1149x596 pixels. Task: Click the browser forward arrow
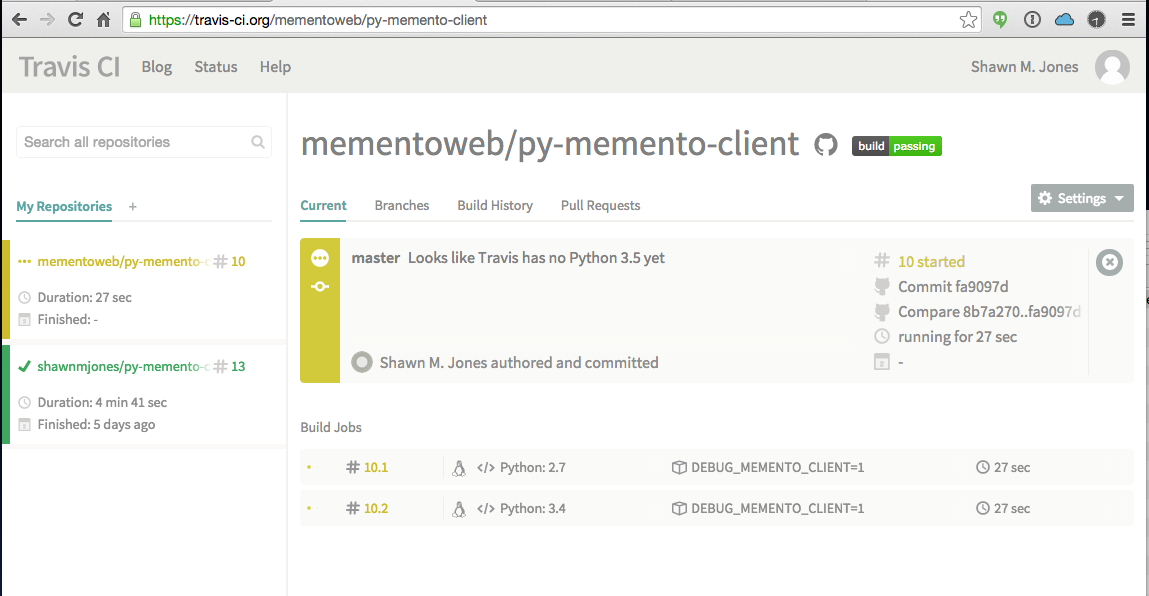pos(47,20)
